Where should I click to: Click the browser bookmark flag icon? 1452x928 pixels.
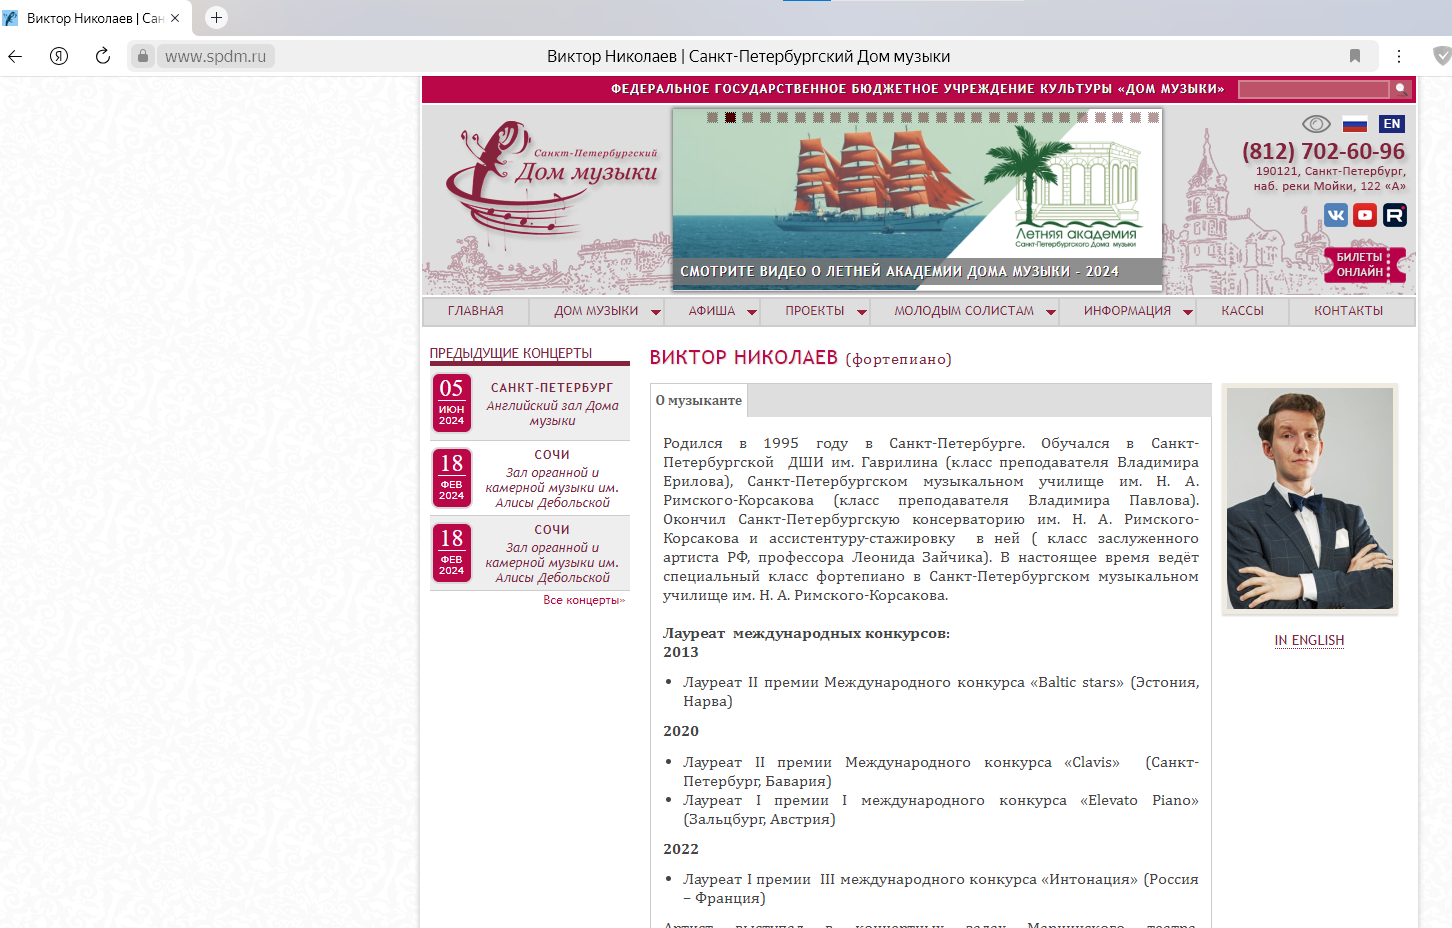(1355, 56)
